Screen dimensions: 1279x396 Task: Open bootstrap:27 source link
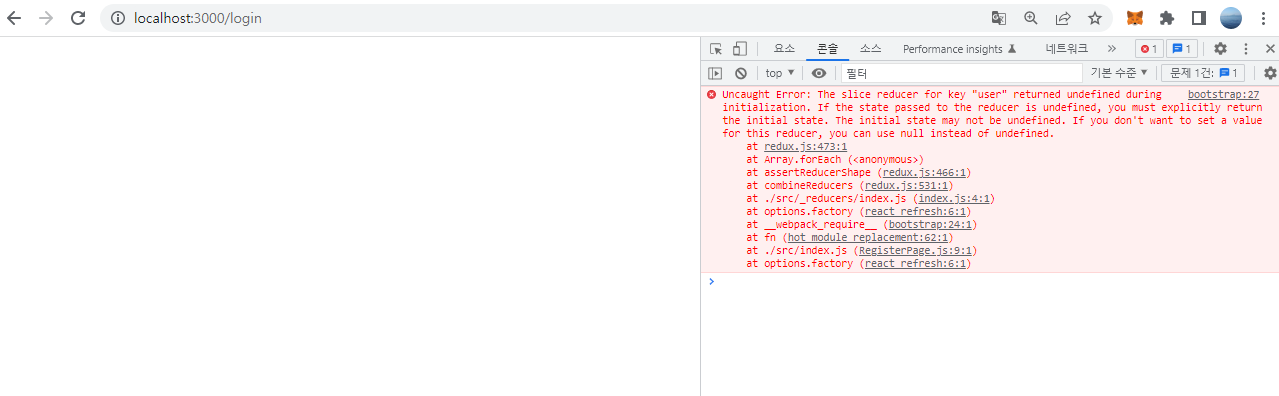click(x=1223, y=94)
